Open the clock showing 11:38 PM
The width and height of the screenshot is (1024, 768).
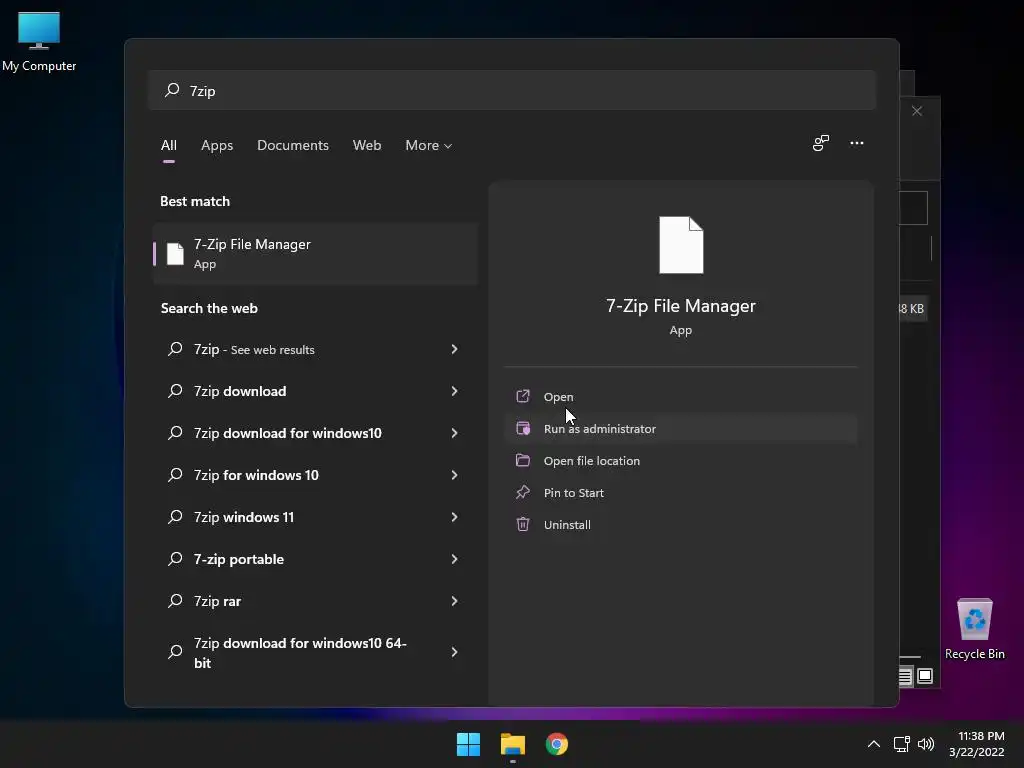pyautogui.click(x=976, y=744)
